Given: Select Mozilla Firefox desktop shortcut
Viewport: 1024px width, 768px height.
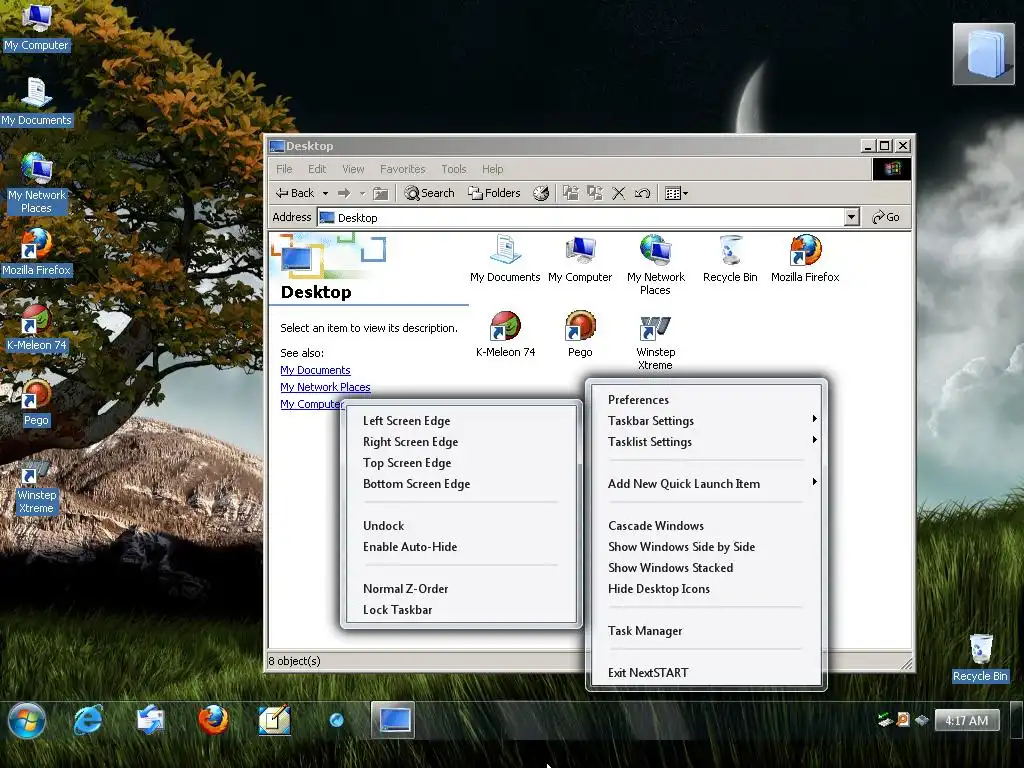Looking at the screenshot, I should point(37,252).
